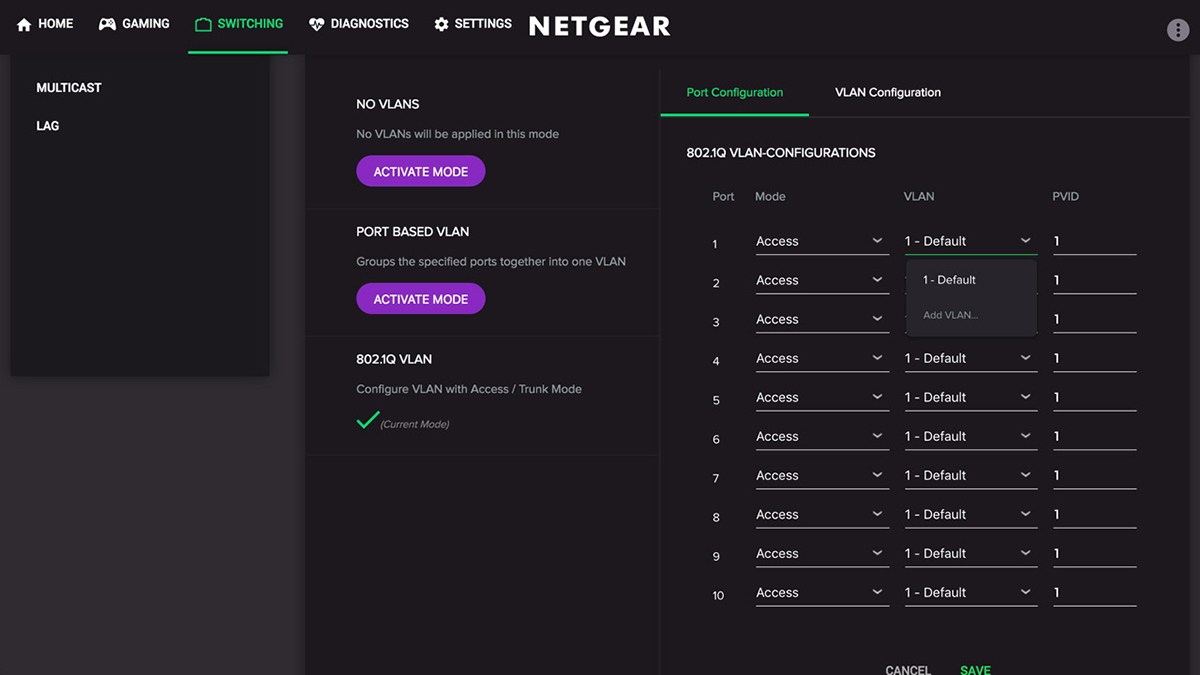Click PVID input field for port 7
The width and height of the screenshot is (1200, 675).
point(1094,475)
